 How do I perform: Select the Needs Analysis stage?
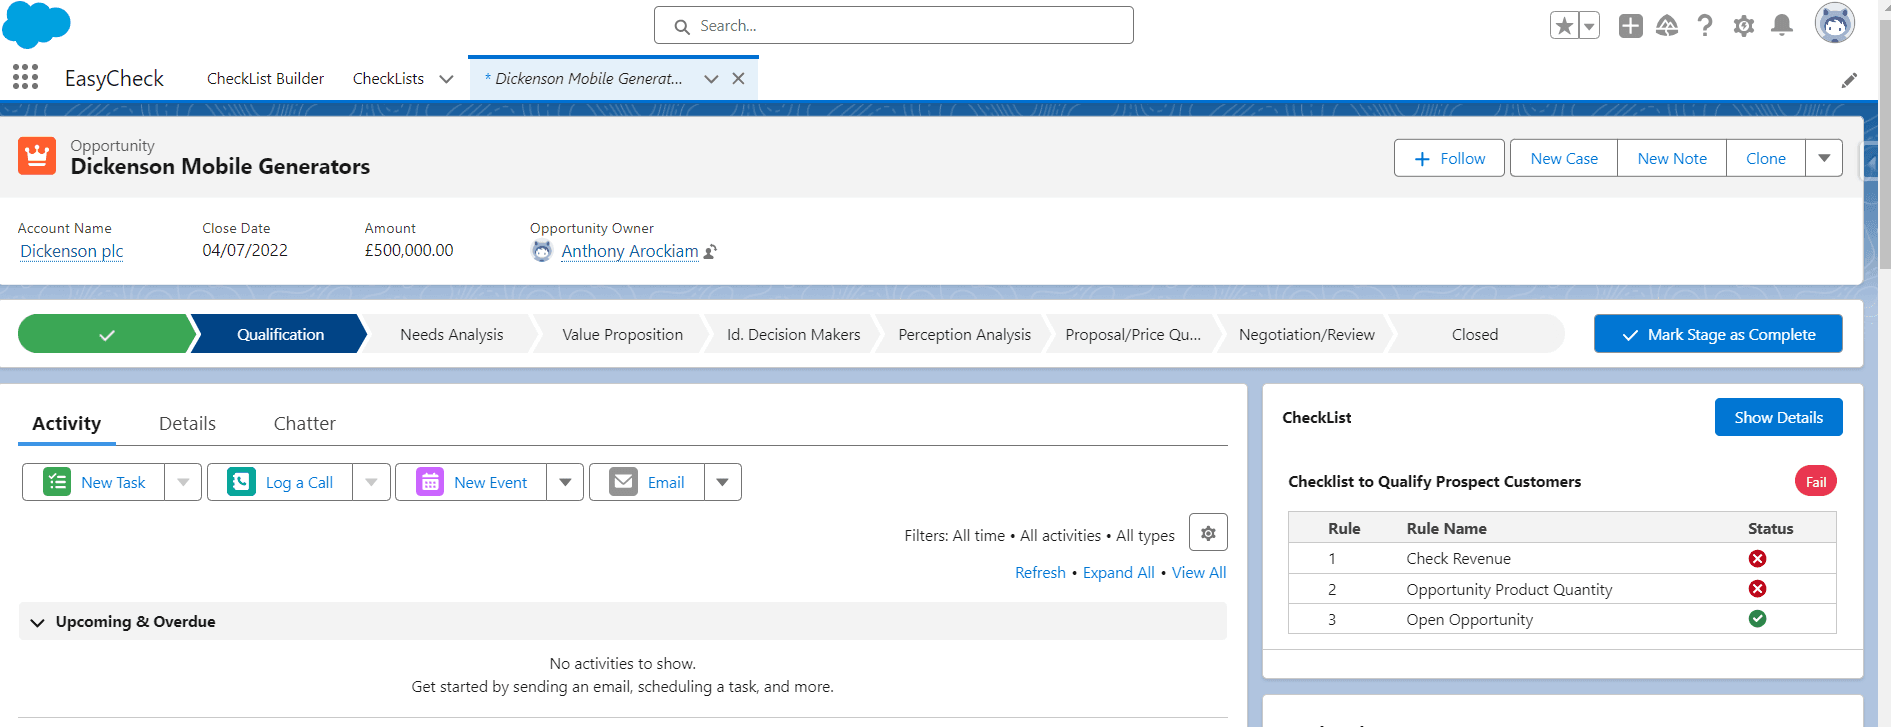(452, 334)
